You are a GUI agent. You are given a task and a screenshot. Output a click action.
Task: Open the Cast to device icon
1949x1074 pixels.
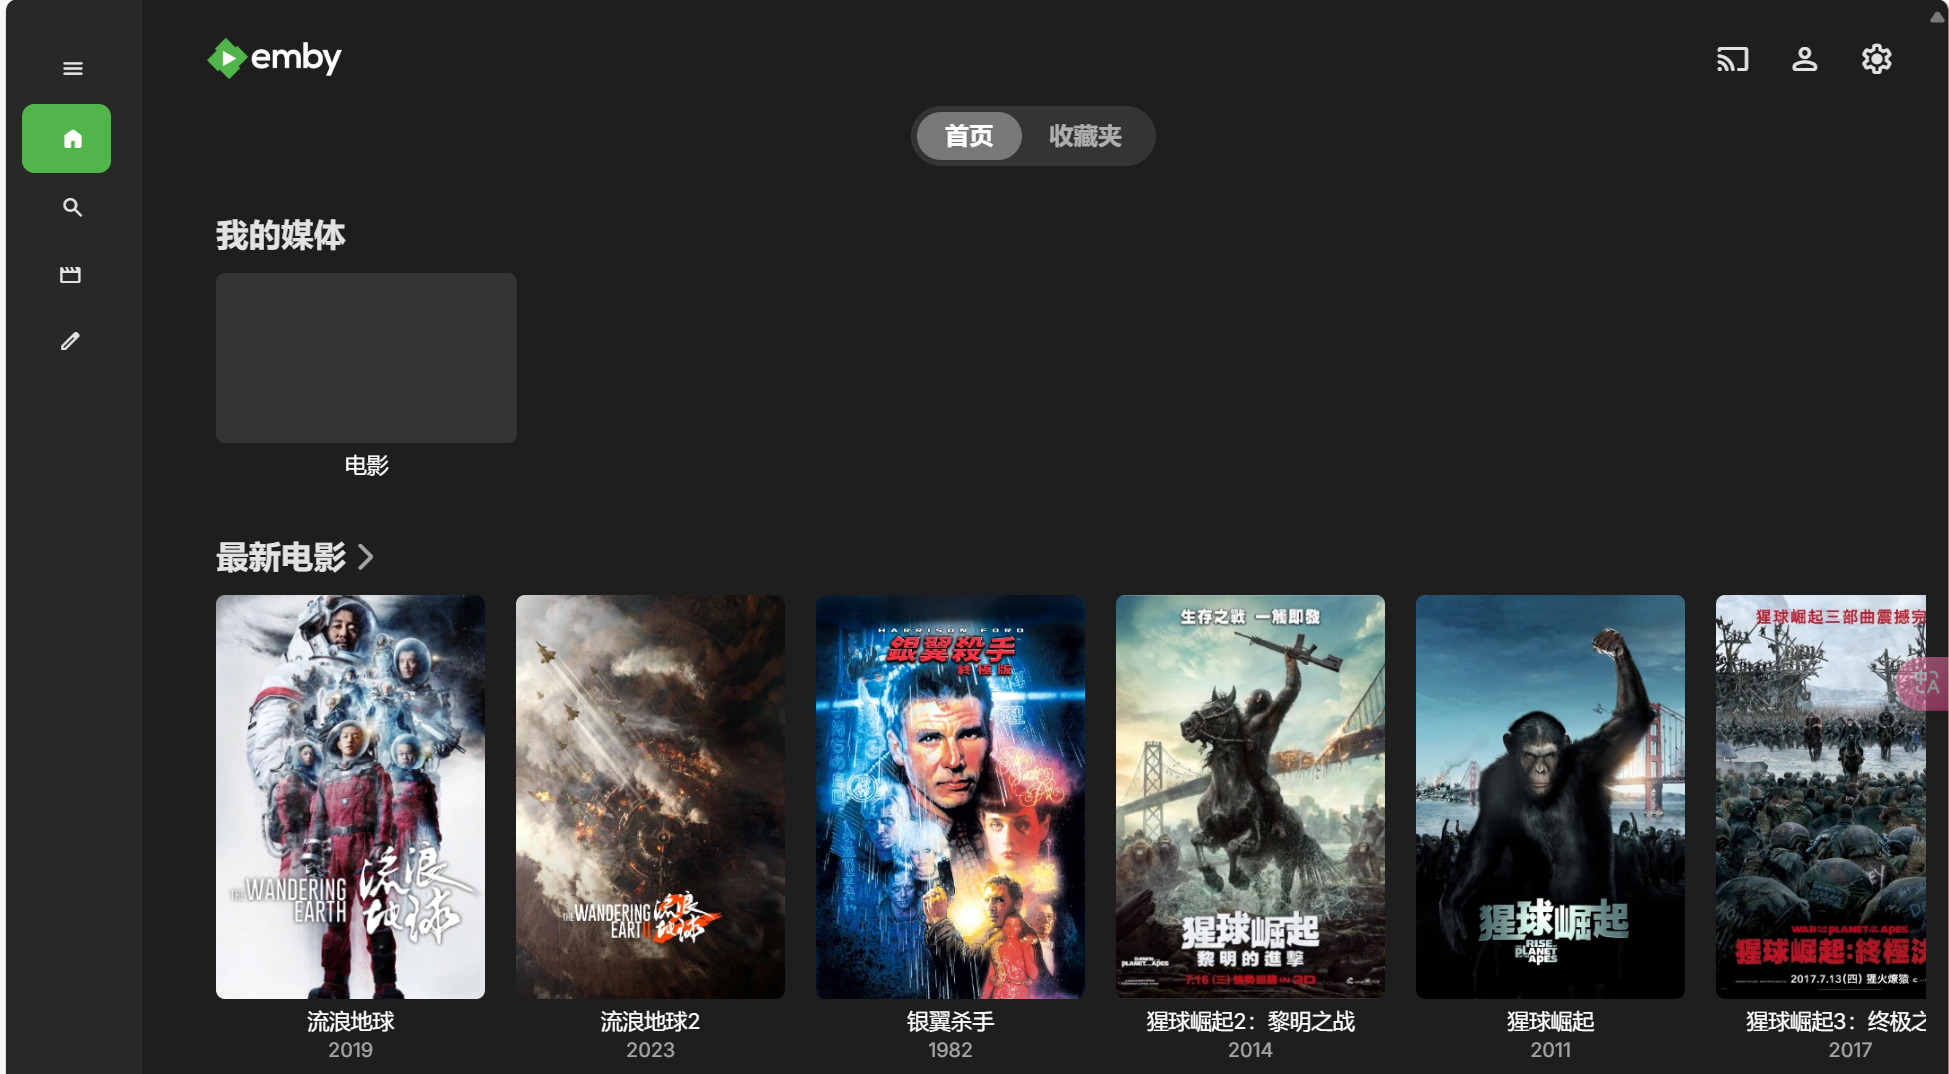click(x=1732, y=59)
